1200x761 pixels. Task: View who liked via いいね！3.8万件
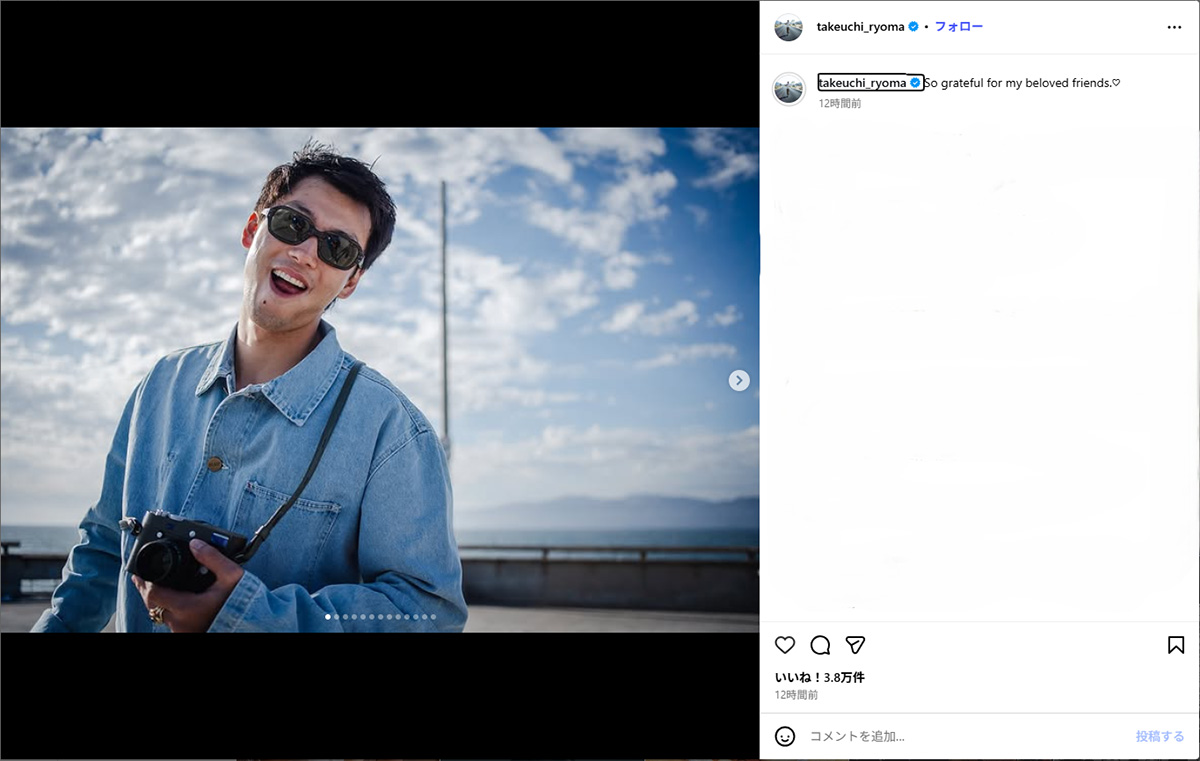point(819,677)
